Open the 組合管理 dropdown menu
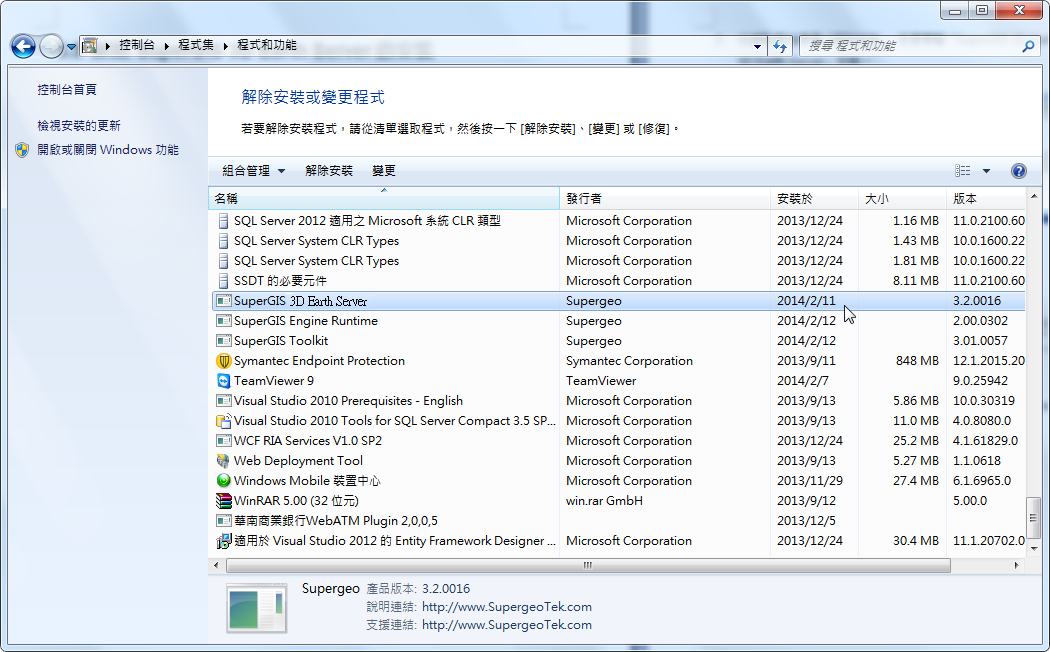 (253, 171)
